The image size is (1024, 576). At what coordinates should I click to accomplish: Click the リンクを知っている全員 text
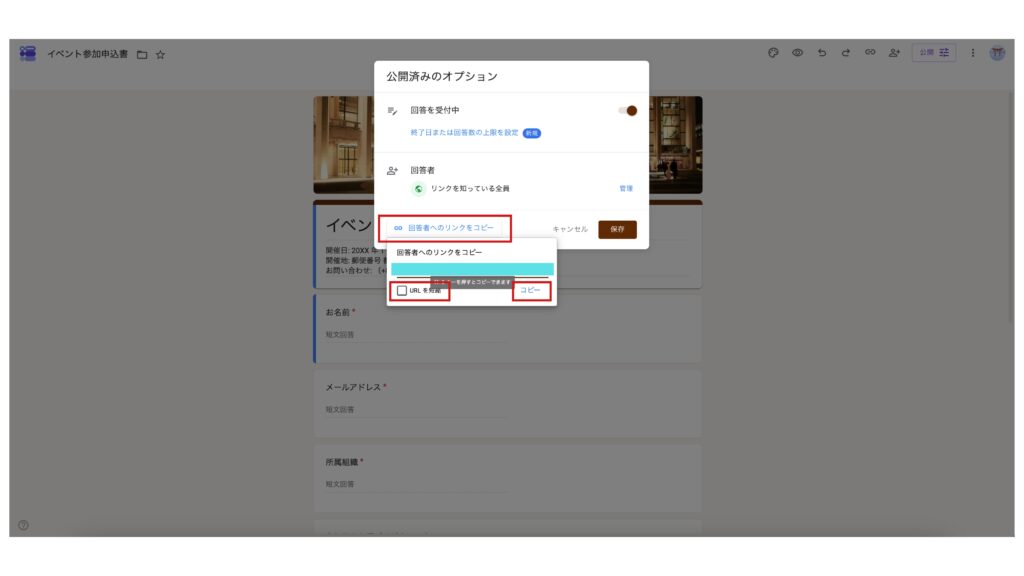(470, 189)
